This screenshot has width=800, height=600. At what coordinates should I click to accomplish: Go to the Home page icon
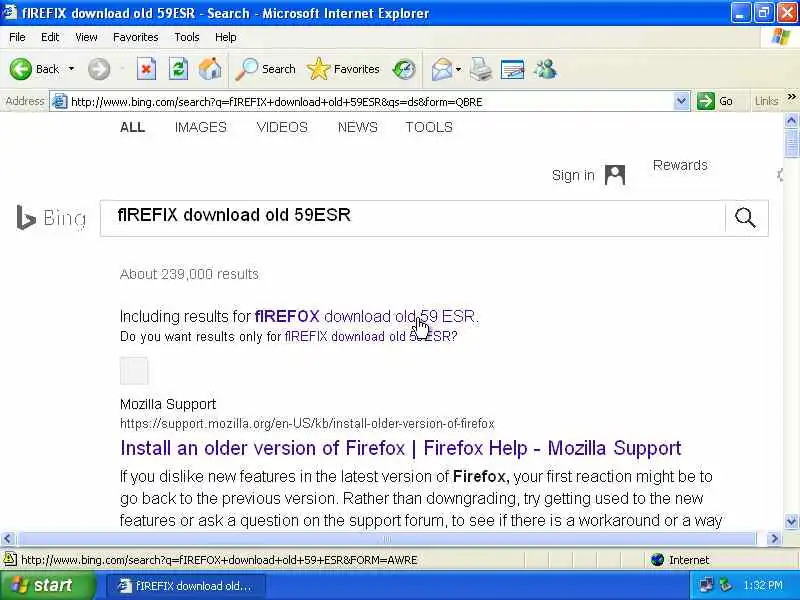(x=210, y=69)
